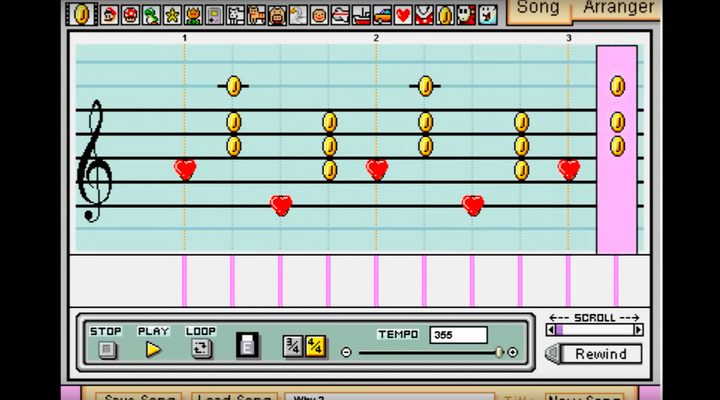Decrease tempo with the minus button
Viewport: 720px width, 400px height.
point(346,352)
